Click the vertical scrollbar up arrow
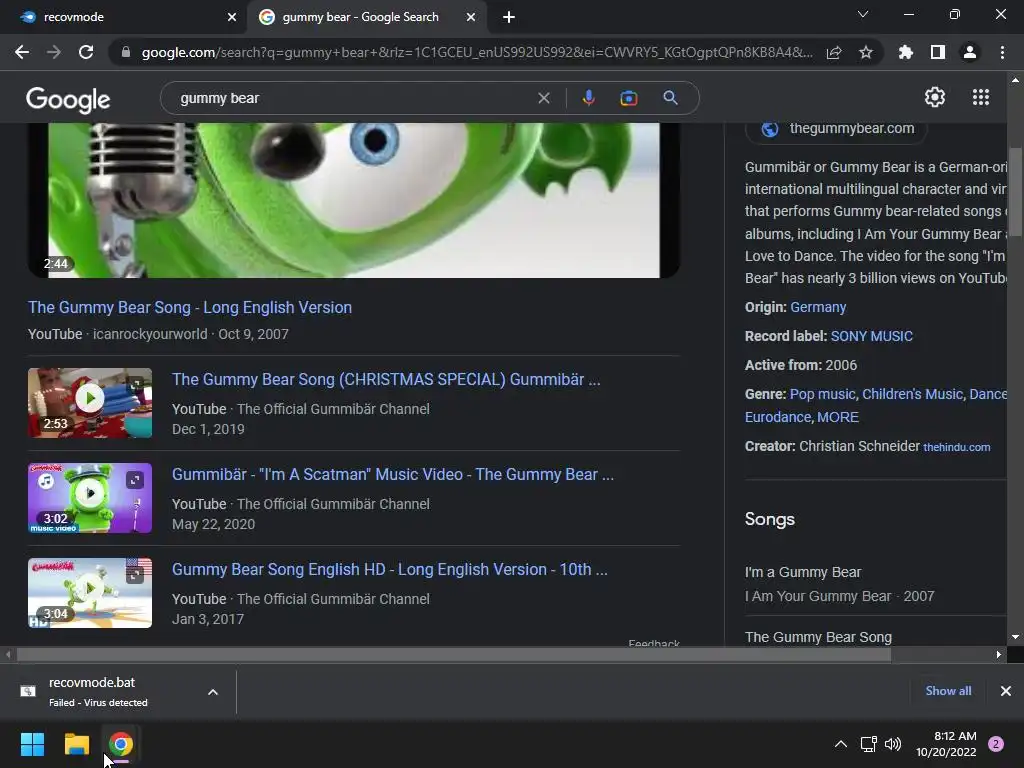 (x=1015, y=80)
